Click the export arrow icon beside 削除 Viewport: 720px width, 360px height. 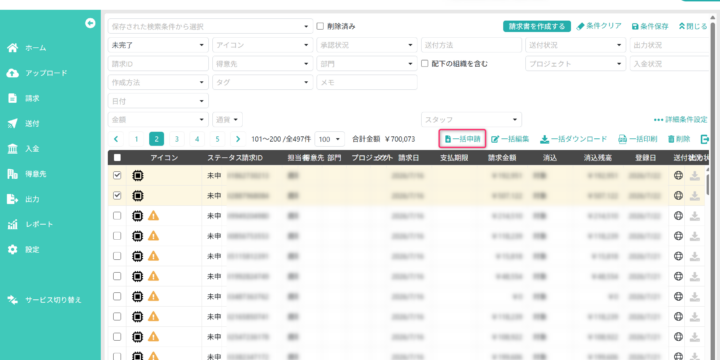(x=704, y=139)
